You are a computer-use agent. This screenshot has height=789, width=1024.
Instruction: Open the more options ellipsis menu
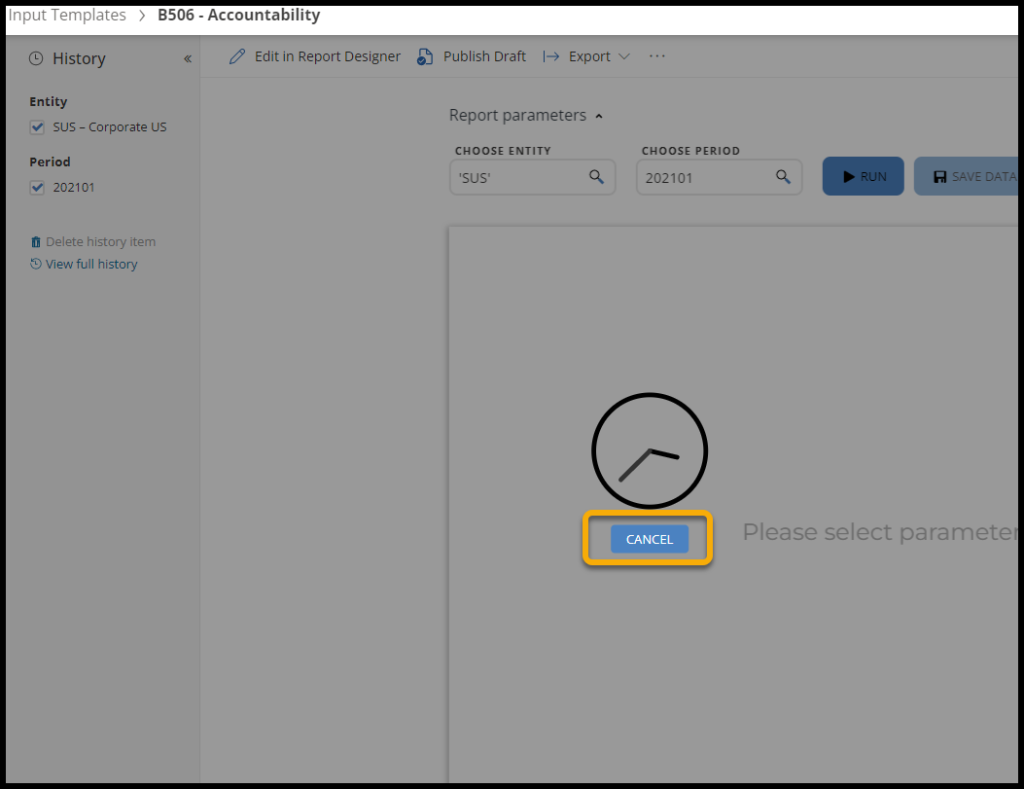657,57
